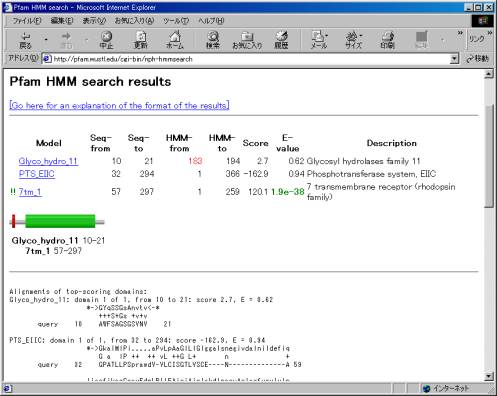
Task: Click 'Phosphotransferase system, EIIC' description
Action: (x=371, y=174)
